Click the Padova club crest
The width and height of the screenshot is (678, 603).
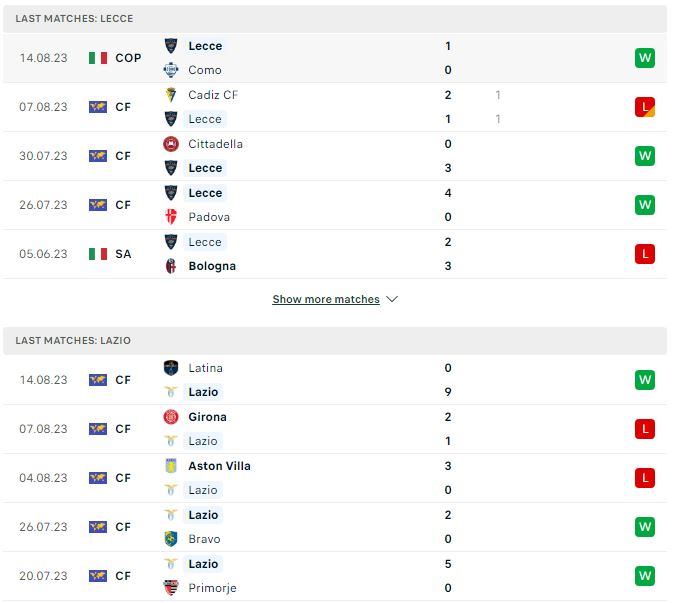[x=171, y=217]
